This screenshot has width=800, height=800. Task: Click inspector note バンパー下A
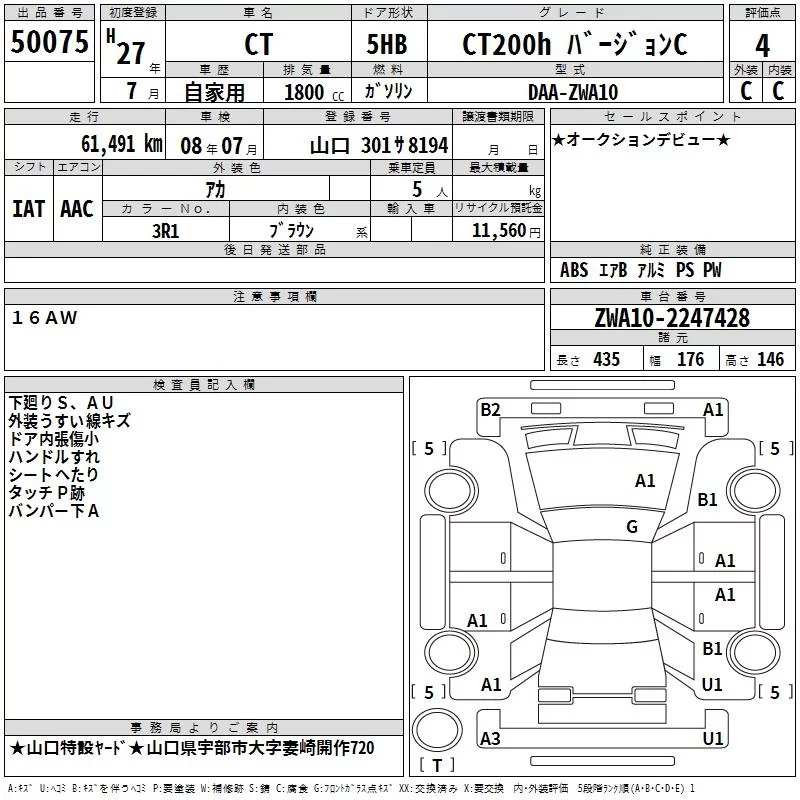click(x=54, y=510)
